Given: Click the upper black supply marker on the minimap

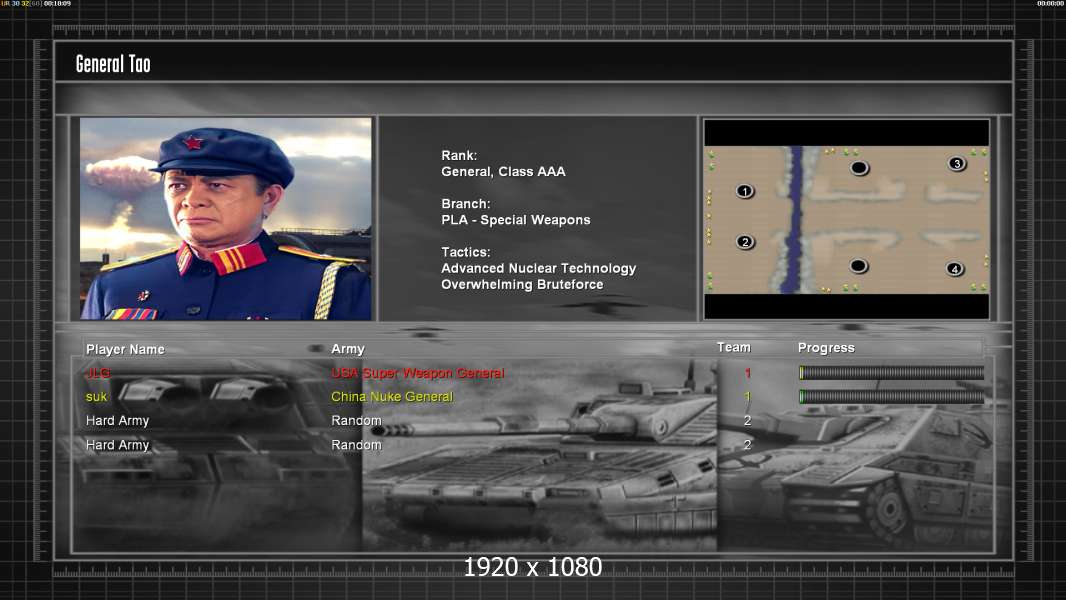Looking at the screenshot, I should 859,168.
